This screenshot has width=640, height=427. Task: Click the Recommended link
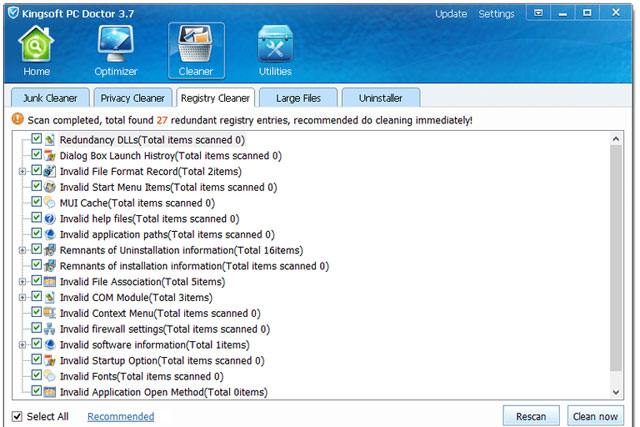(x=121, y=416)
